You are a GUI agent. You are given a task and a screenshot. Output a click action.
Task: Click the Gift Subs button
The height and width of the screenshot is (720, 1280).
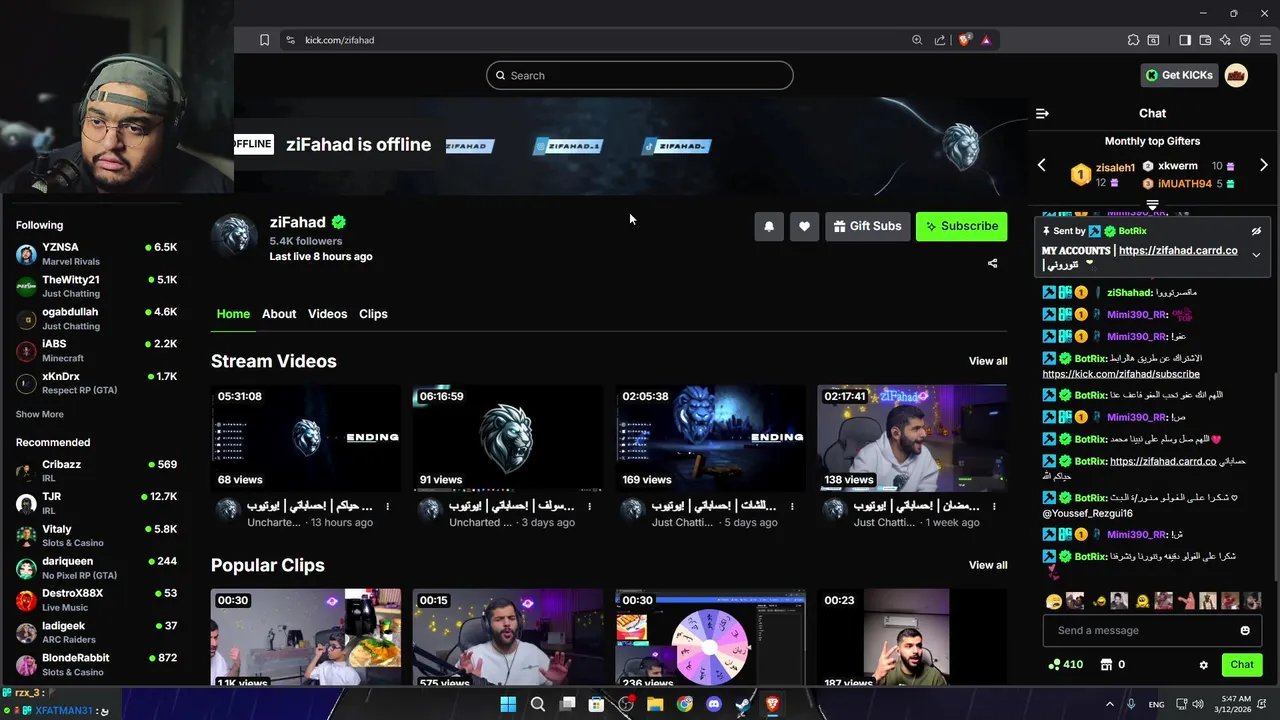[867, 226]
